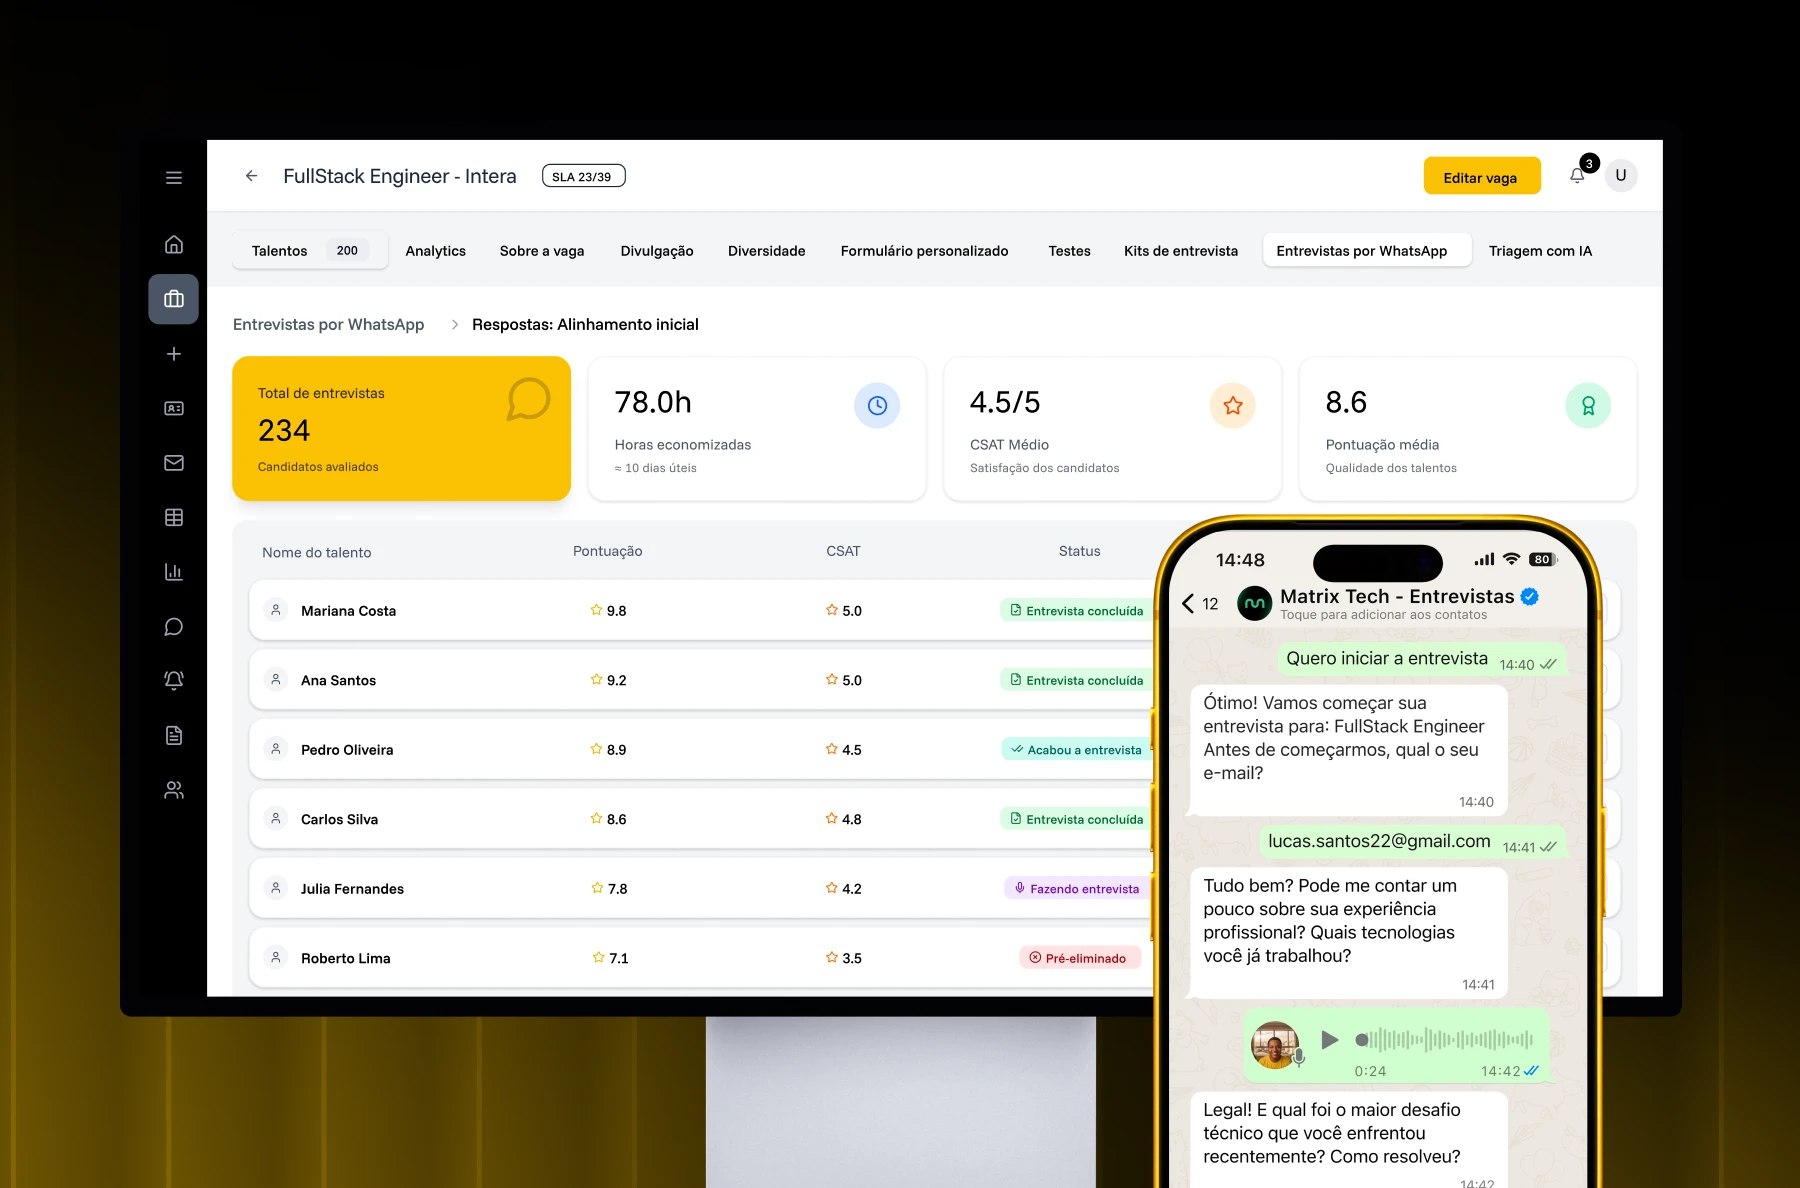
Task: Click the clock icon on Horas economizadas card
Action: coord(877,405)
